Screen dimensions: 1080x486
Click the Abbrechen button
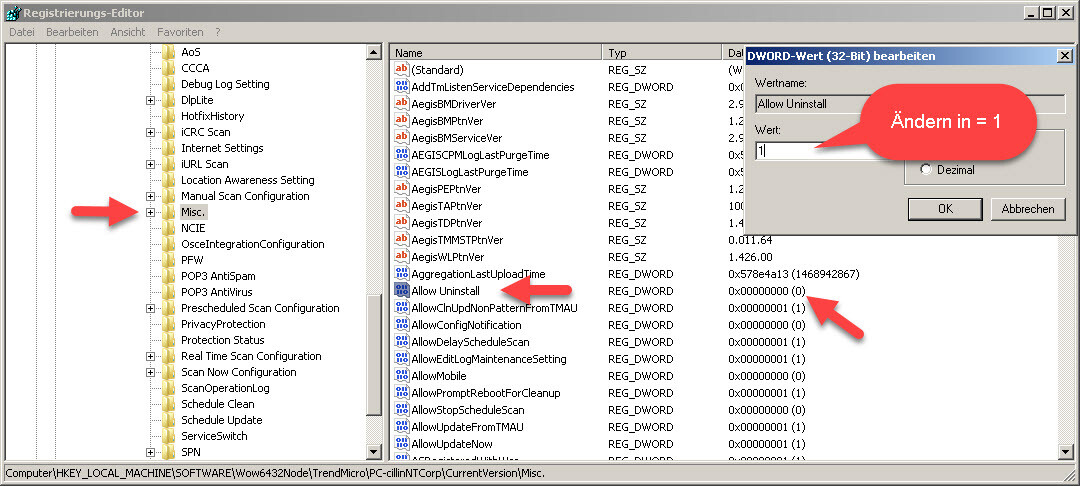(x=1027, y=209)
